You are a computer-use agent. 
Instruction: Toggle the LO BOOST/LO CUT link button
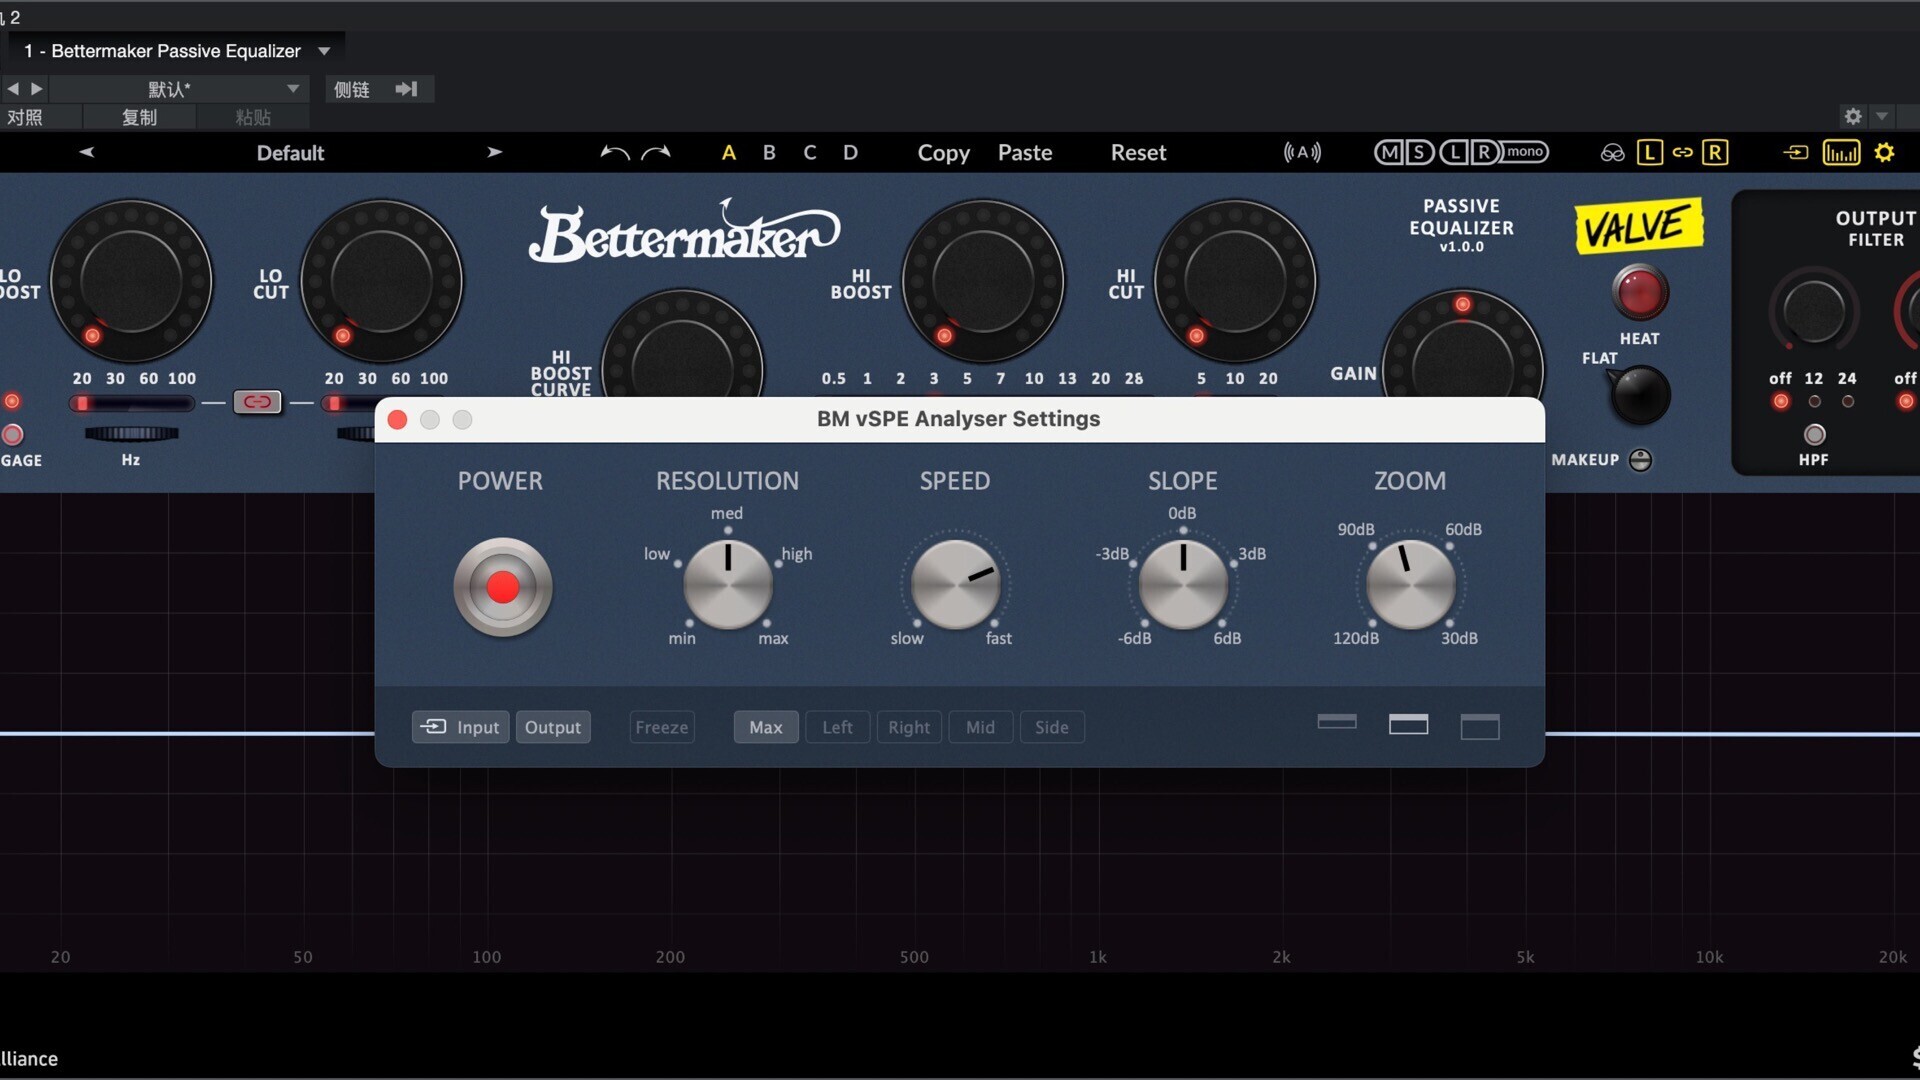(257, 402)
